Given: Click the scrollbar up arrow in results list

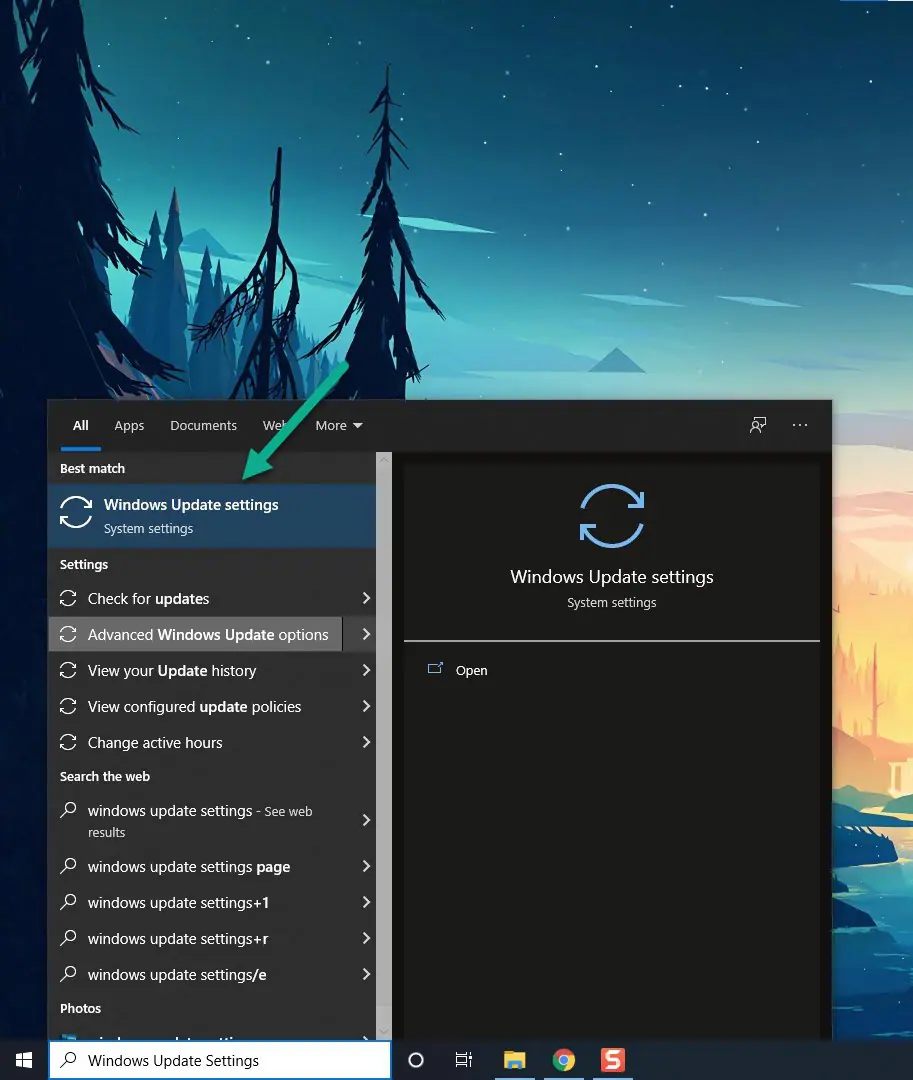Looking at the screenshot, I should coord(384,459).
